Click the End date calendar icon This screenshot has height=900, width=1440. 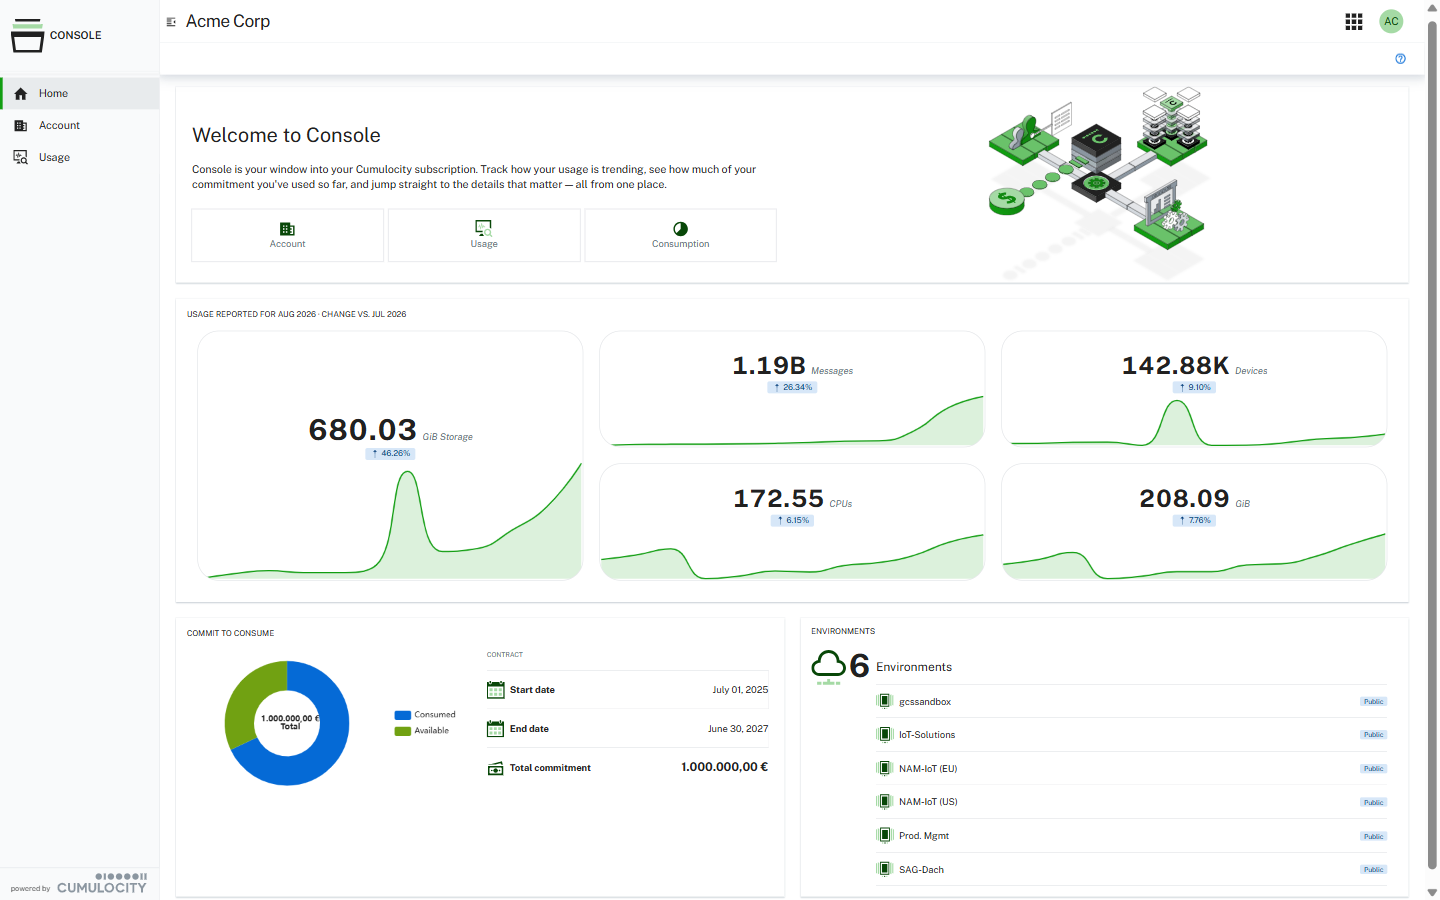coord(495,729)
